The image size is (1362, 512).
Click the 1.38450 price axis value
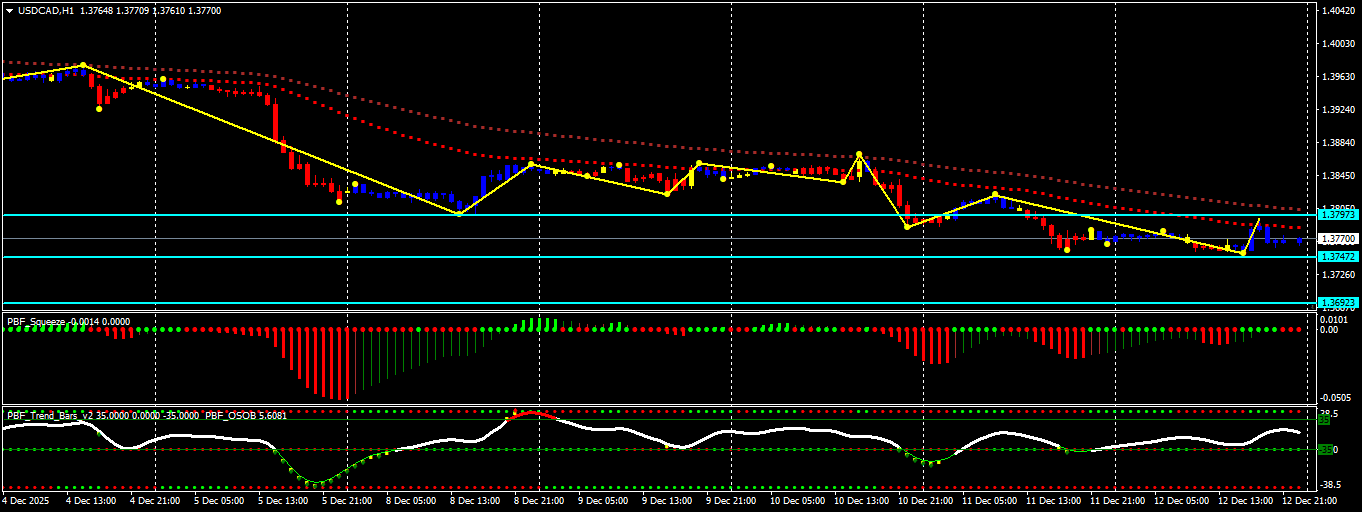tap(1339, 176)
